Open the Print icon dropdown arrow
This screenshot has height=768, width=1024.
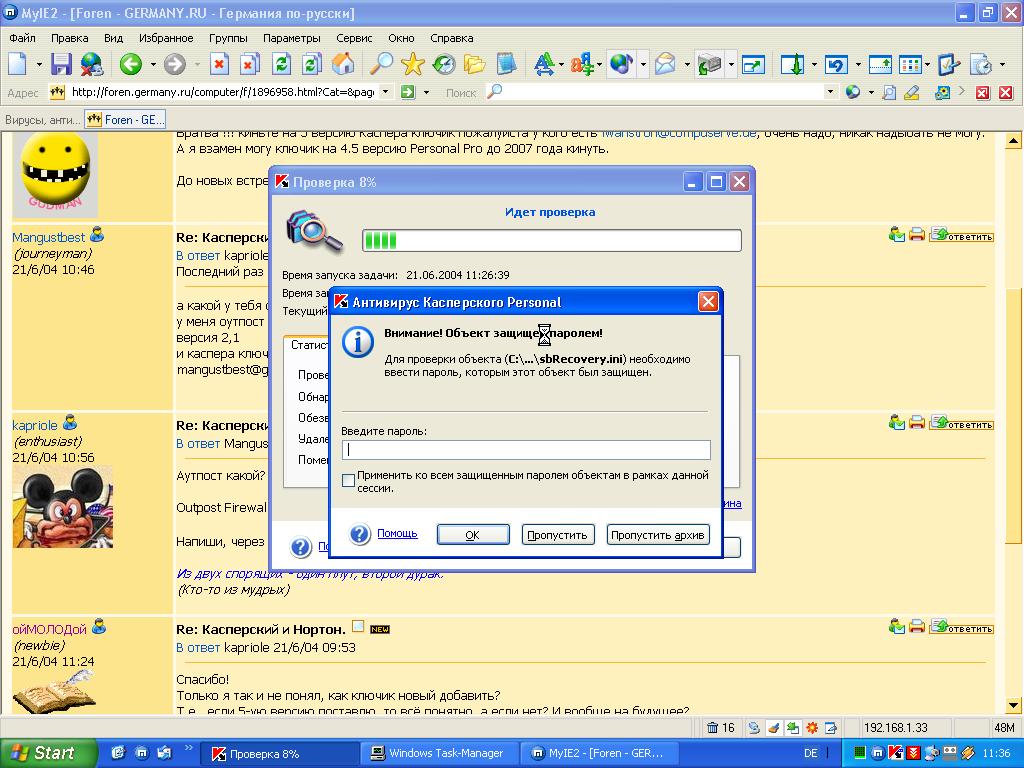[731, 65]
